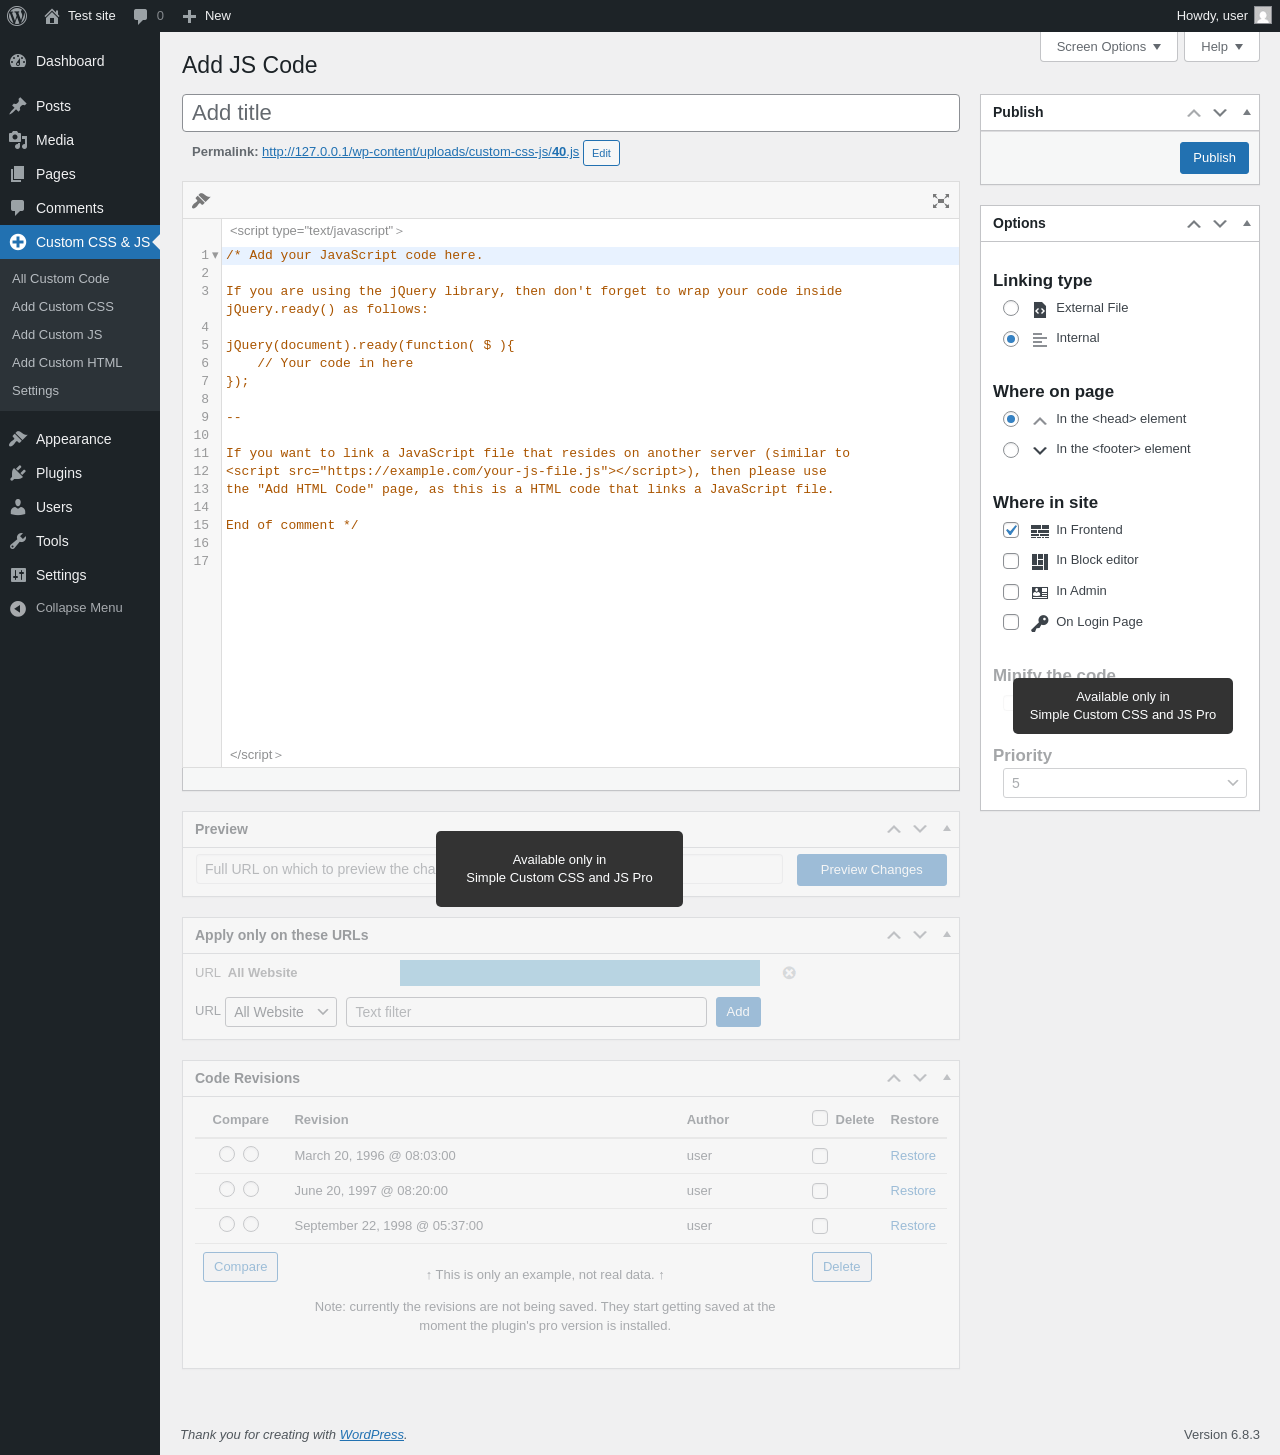This screenshot has width=1280, height=1455.
Task: Remove the All Website URL rule icon
Action: pos(789,973)
